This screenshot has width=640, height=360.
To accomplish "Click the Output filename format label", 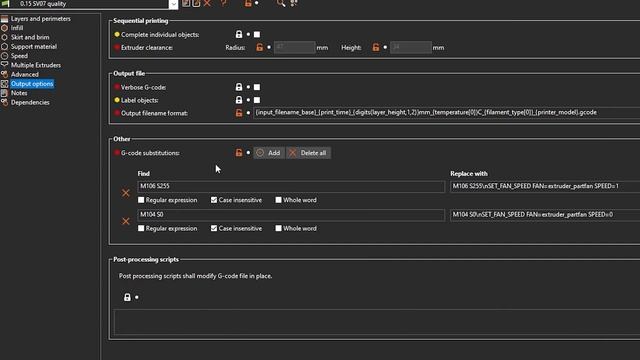I will click(154, 113).
